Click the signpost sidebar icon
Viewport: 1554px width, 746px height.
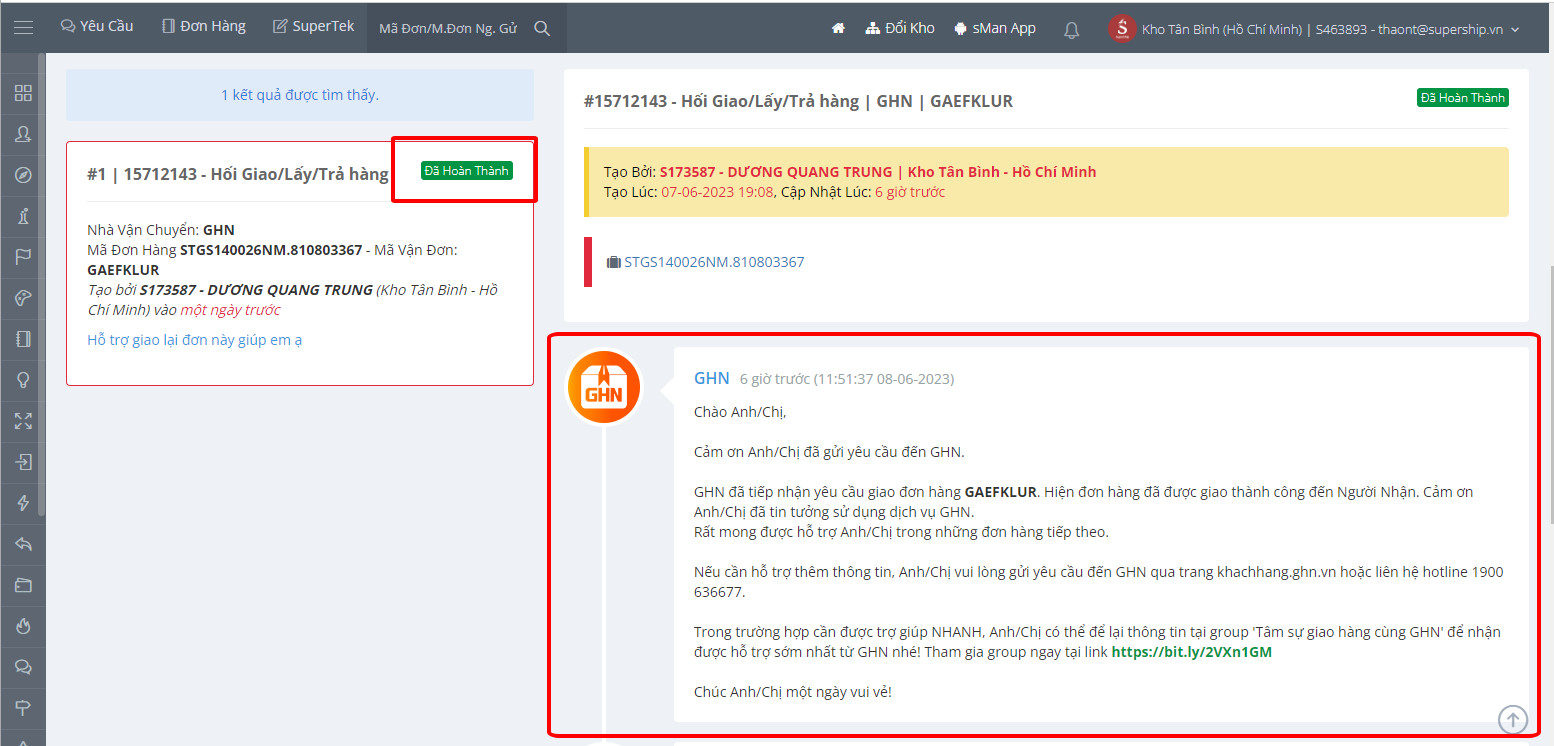click(x=23, y=708)
